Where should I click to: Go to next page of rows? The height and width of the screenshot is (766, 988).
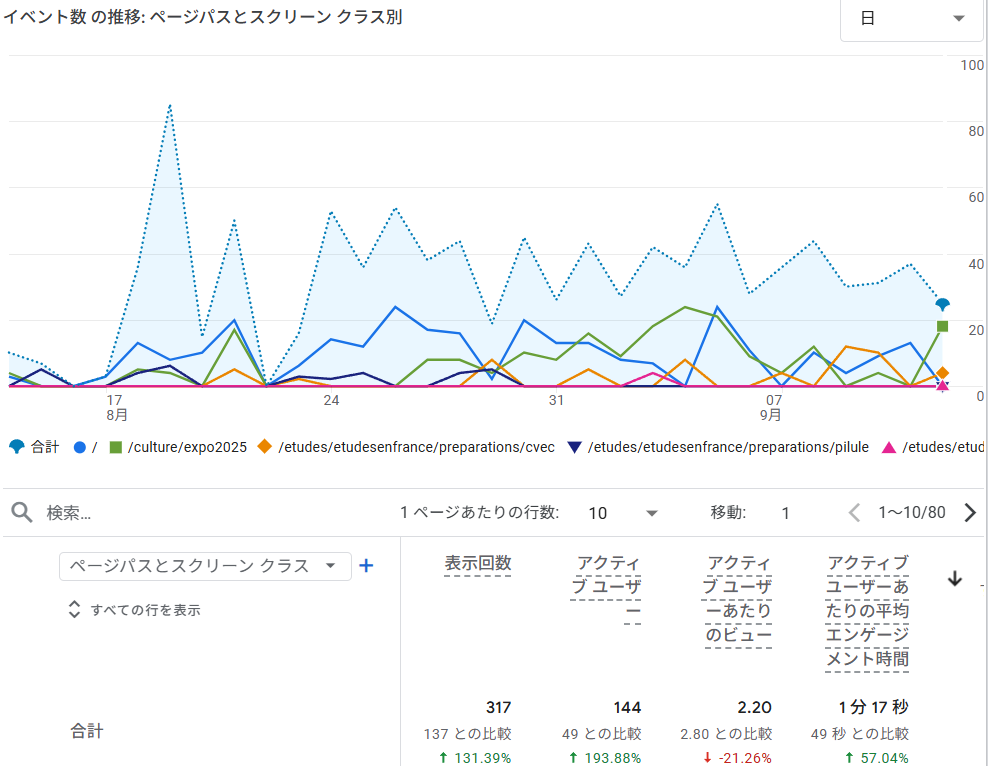click(x=969, y=513)
